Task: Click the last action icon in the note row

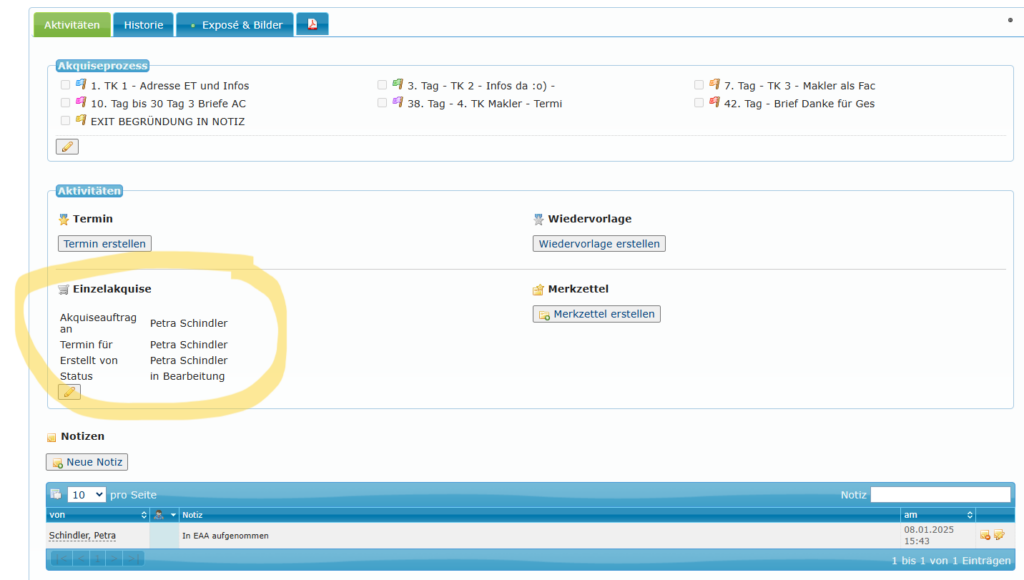Action: click(998, 535)
